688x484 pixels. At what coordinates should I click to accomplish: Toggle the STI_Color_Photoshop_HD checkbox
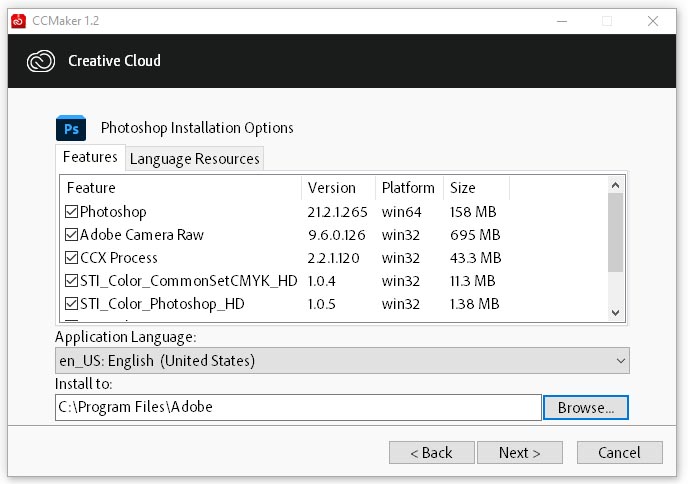tap(71, 303)
